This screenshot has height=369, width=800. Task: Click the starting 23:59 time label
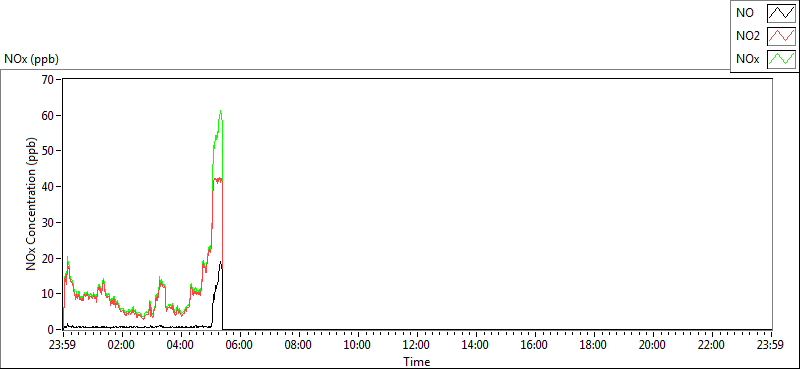[x=62, y=344]
